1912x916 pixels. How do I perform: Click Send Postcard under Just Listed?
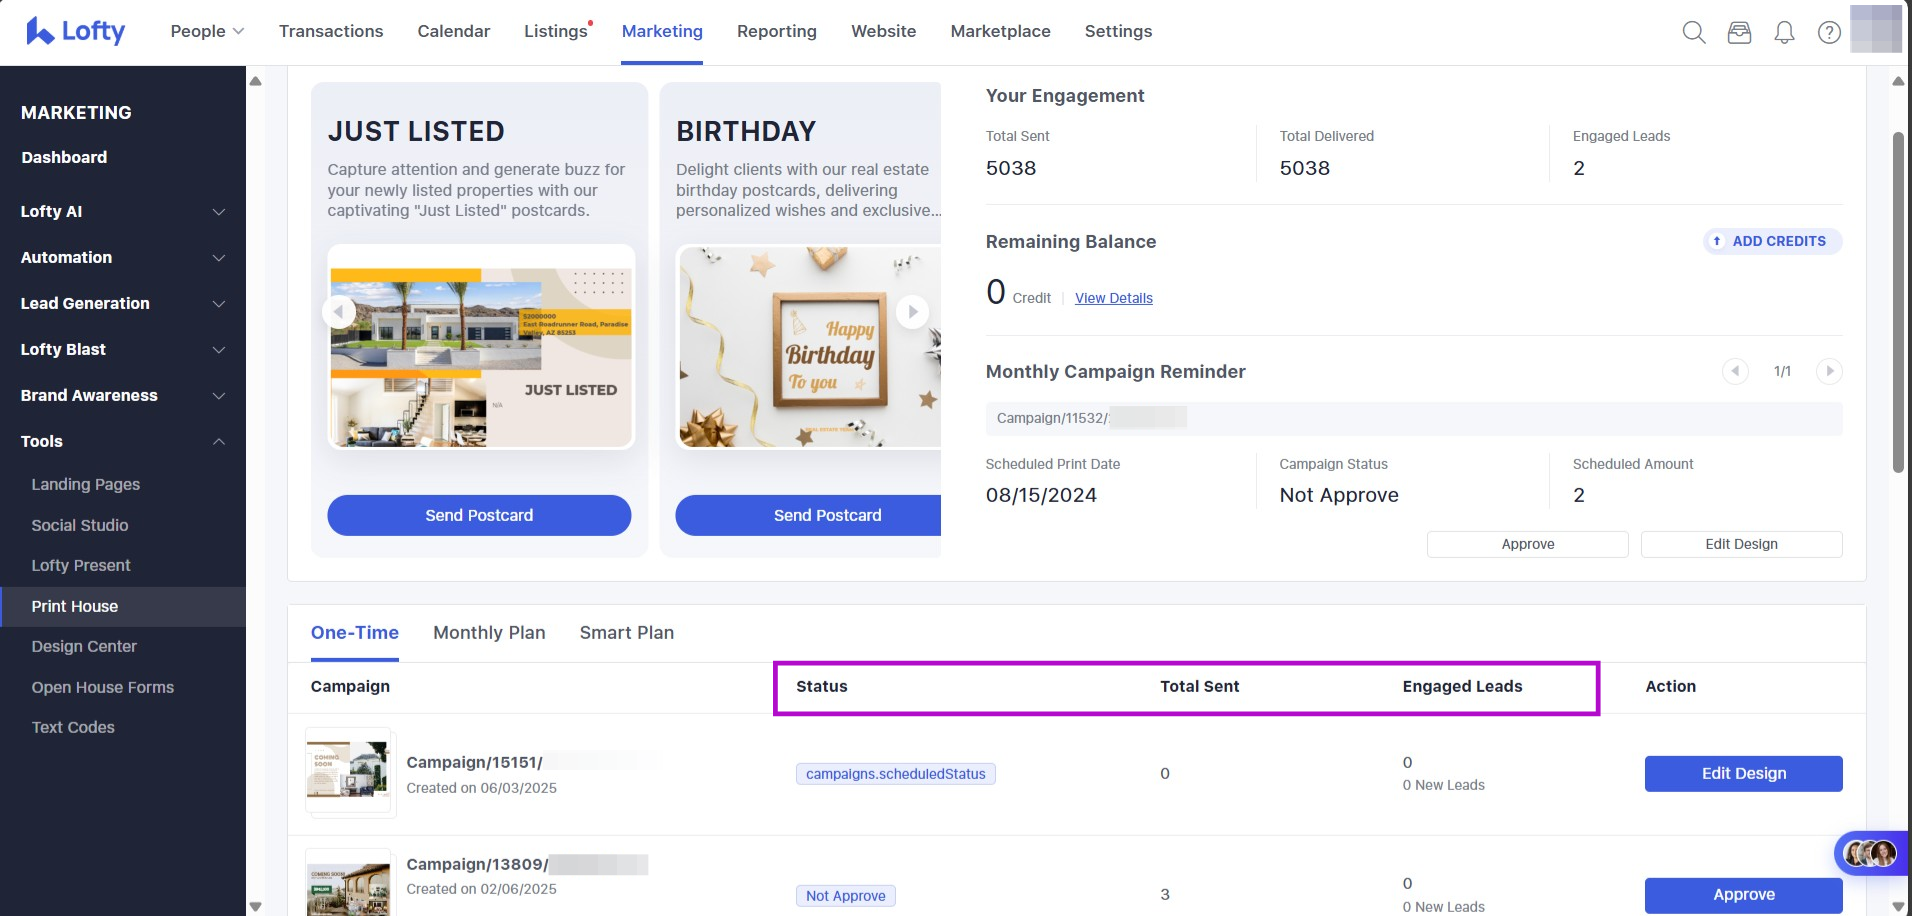pos(479,516)
